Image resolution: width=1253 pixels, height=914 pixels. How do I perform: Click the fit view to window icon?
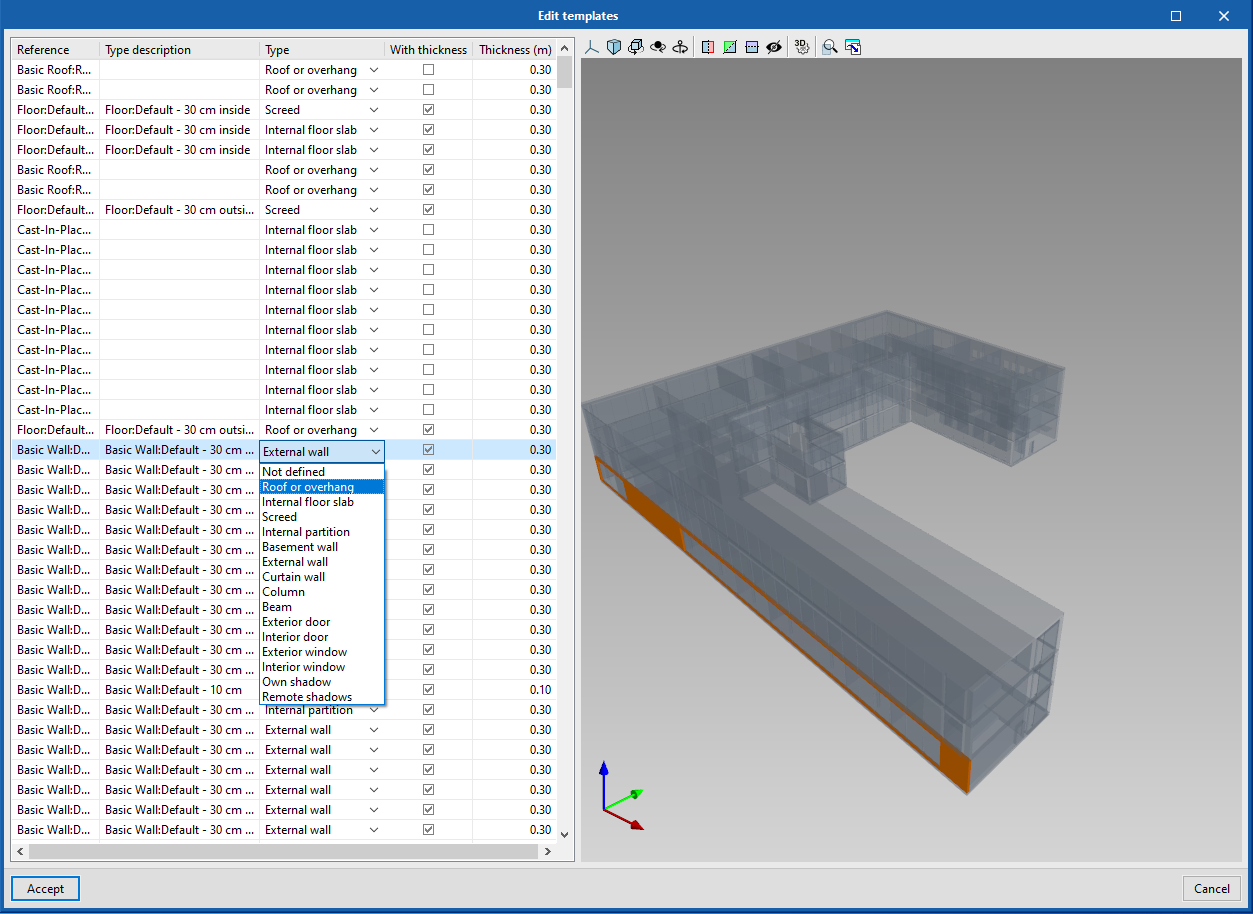tap(851, 46)
